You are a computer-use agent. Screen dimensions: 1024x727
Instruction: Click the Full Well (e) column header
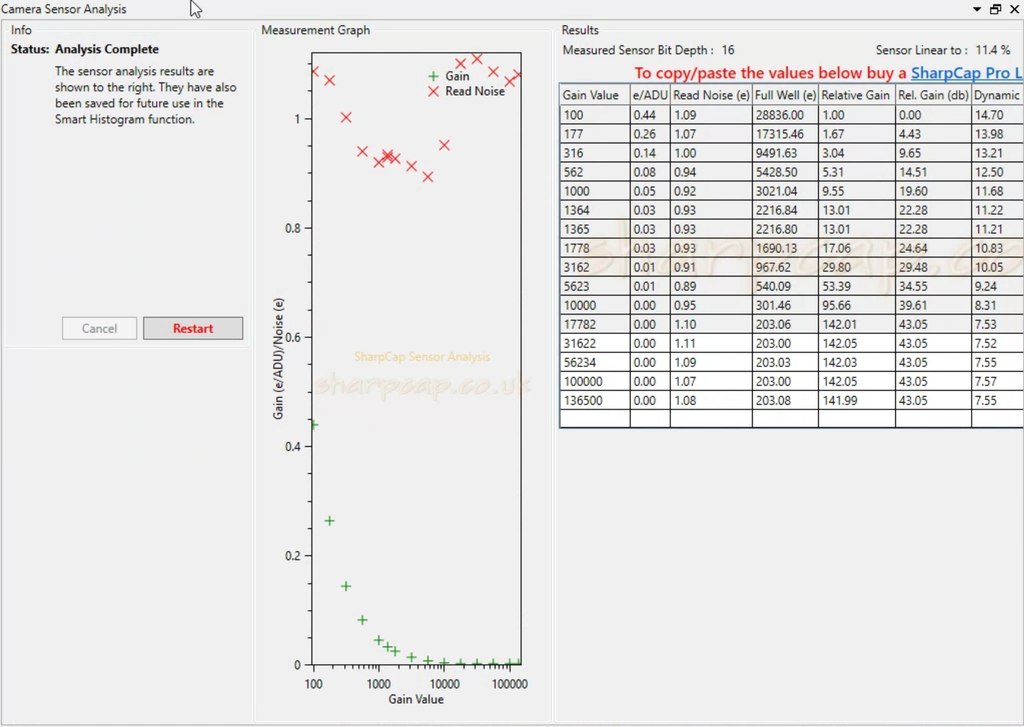[785, 95]
